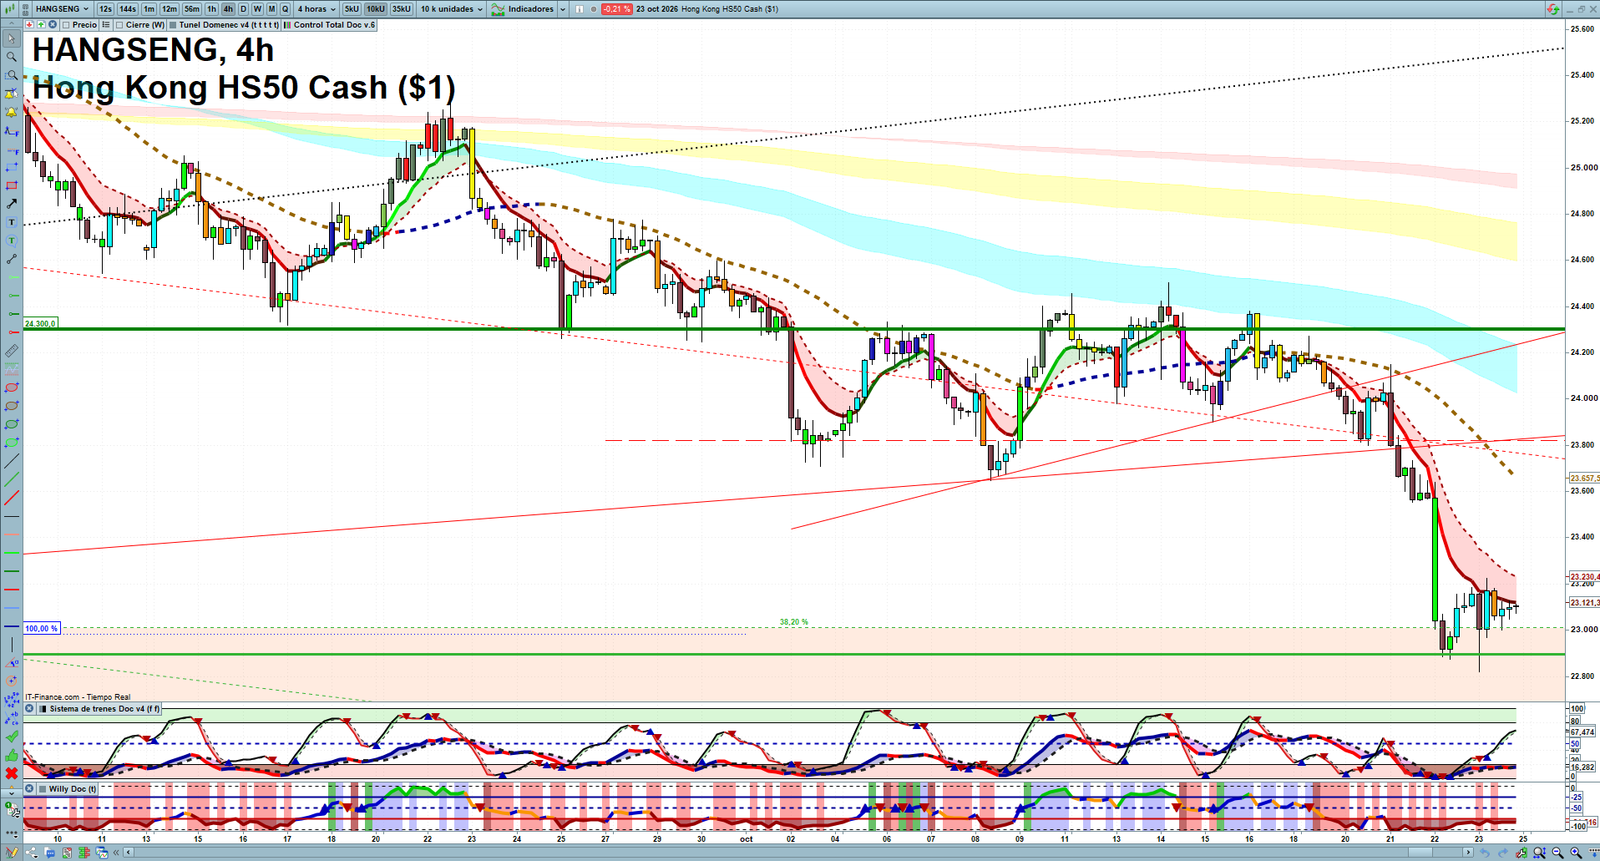Viewport: 1600px width, 861px height.
Task: Switch to the 1h timeframe
Action: tap(211, 9)
